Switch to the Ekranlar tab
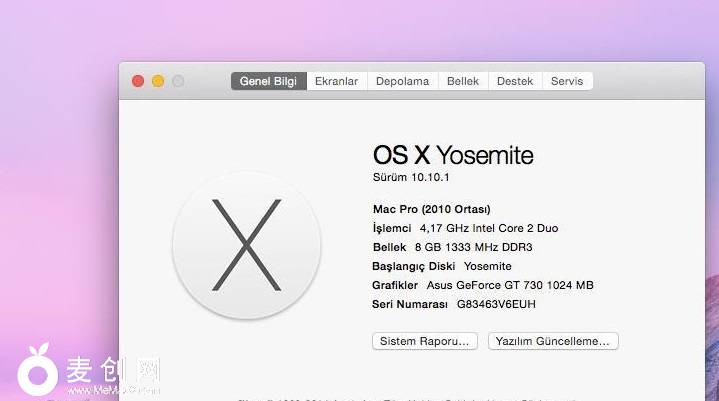719x401 pixels. [336, 81]
